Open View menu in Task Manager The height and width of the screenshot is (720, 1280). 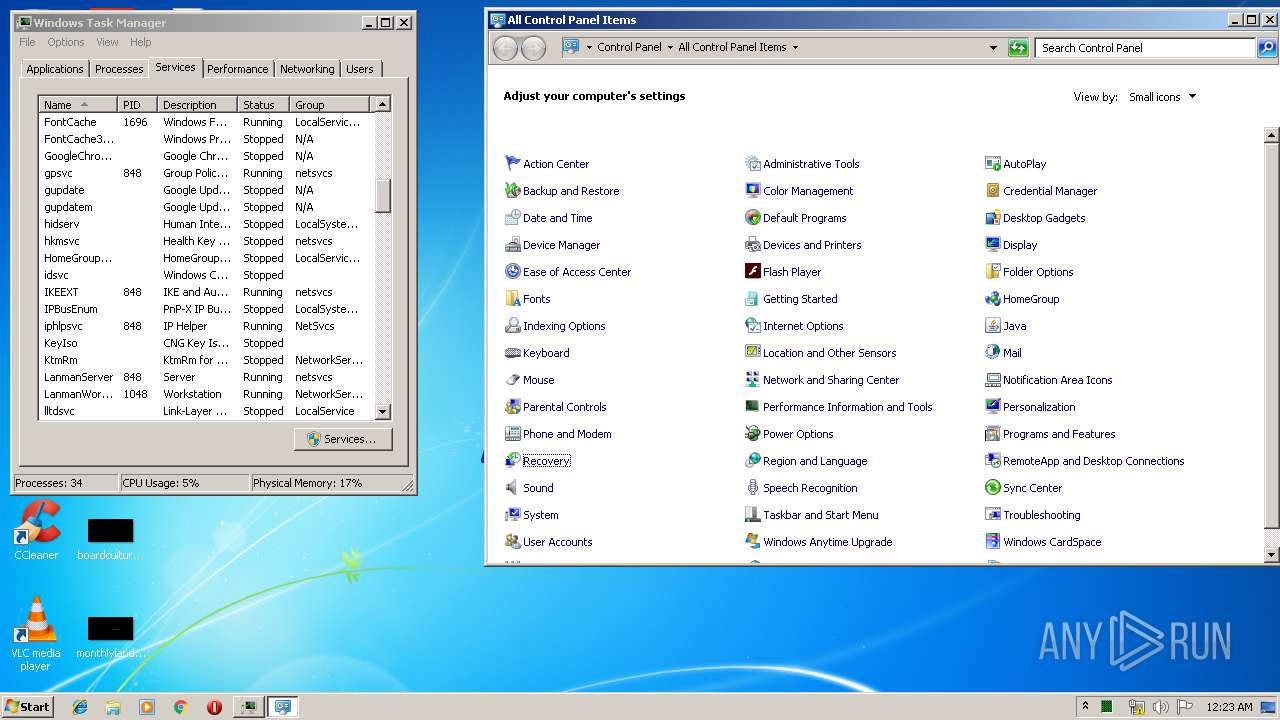(x=107, y=42)
